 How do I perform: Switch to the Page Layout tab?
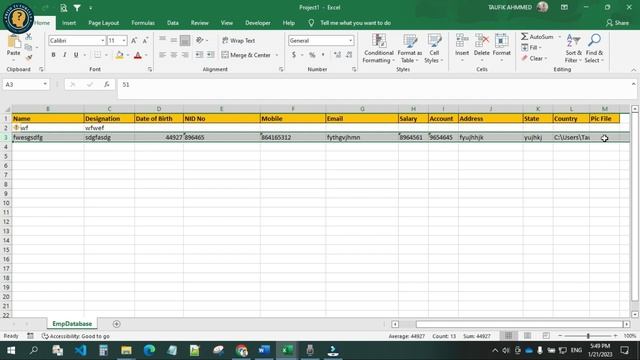click(104, 23)
